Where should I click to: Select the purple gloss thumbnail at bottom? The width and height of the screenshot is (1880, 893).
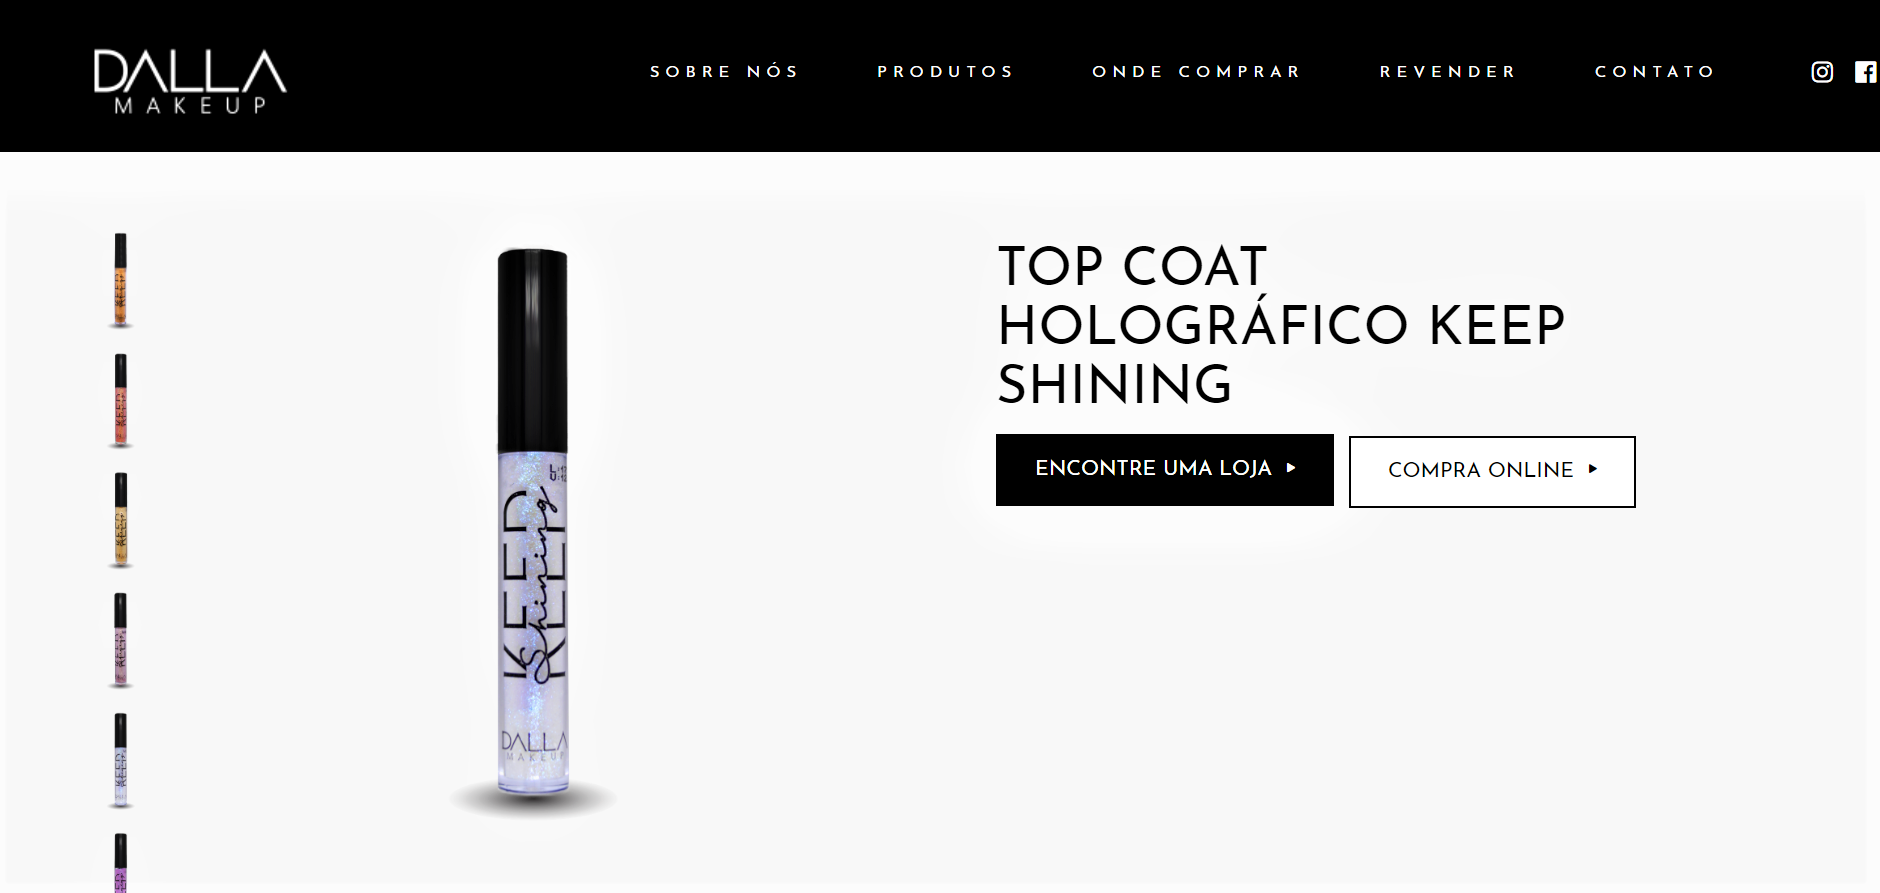point(120,862)
